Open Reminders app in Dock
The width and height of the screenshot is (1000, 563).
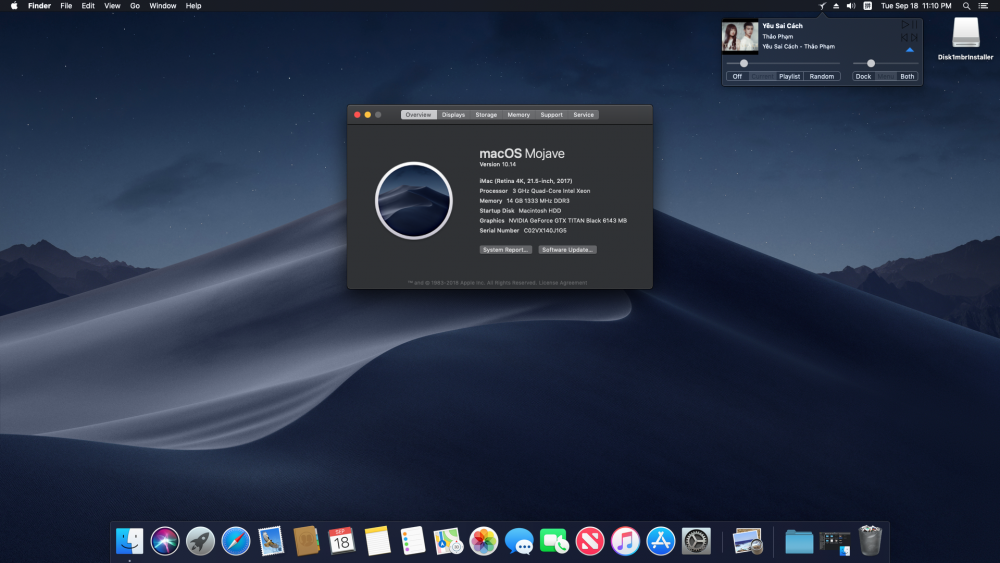(x=413, y=541)
